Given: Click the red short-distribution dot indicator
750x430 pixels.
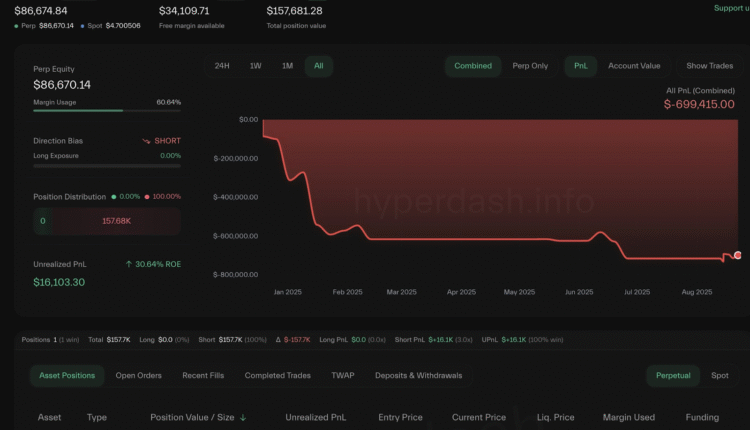Looking at the screenshot, I should tap(147, 197).
